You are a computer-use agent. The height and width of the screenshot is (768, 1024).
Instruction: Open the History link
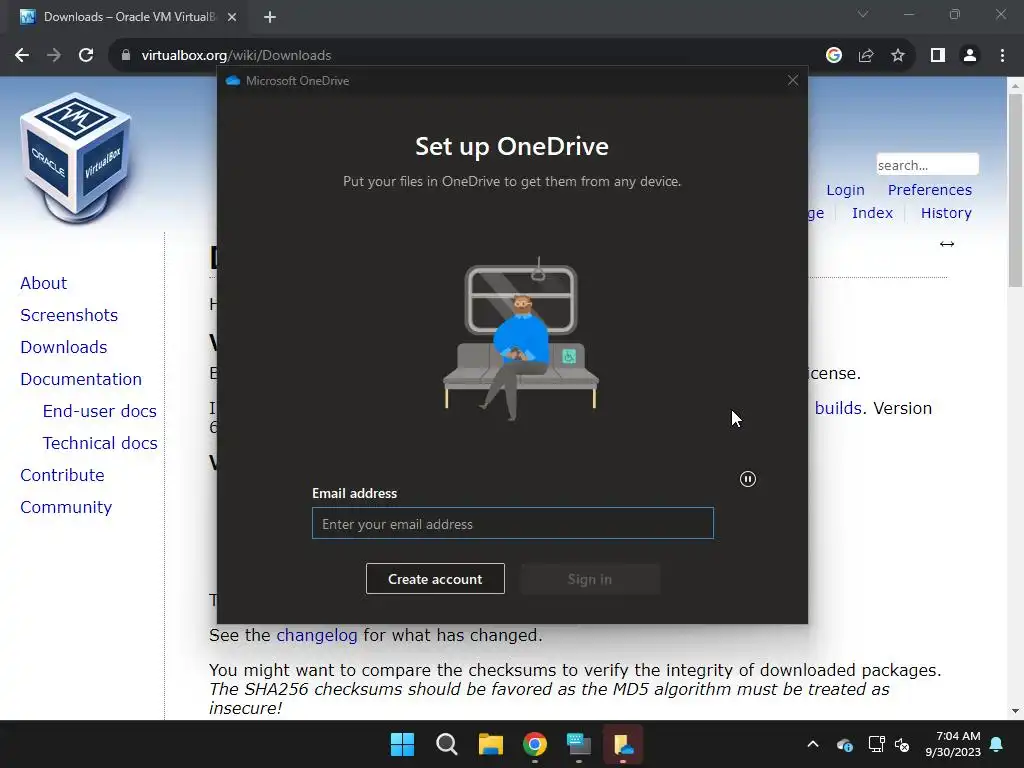[946, 213]
